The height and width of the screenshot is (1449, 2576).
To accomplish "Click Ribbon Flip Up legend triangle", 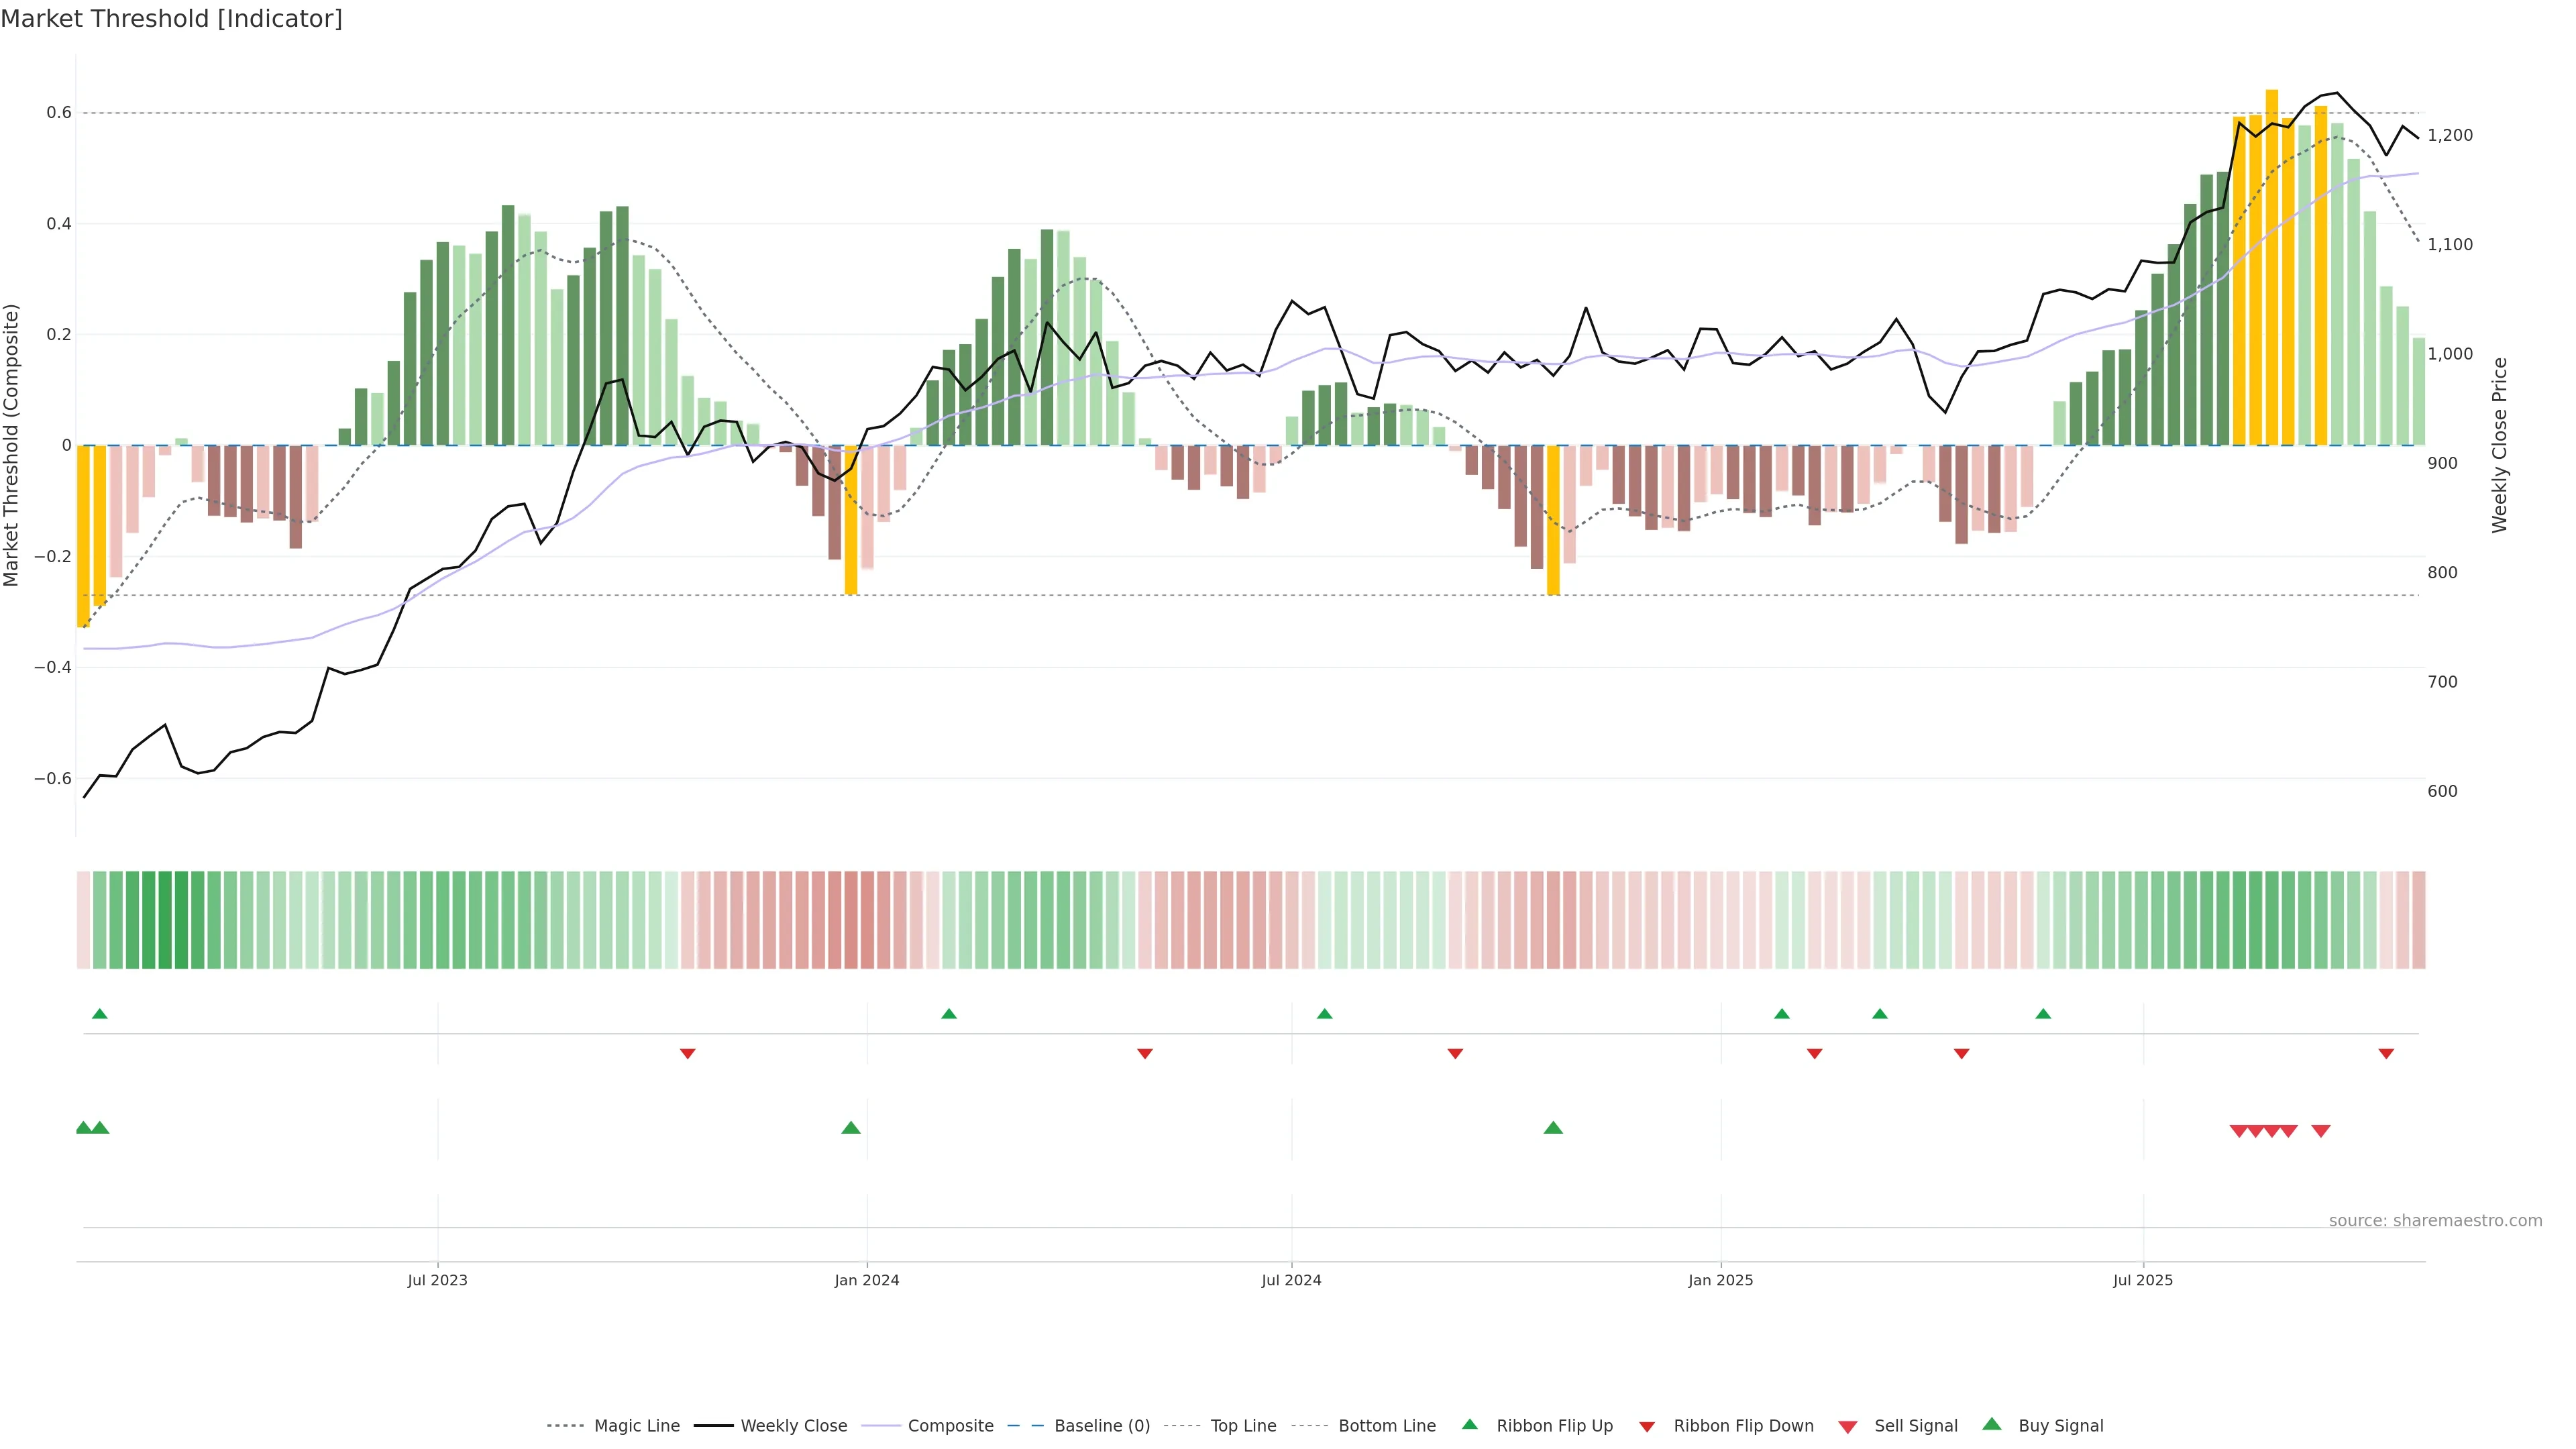I will tap(1470, 1424).
